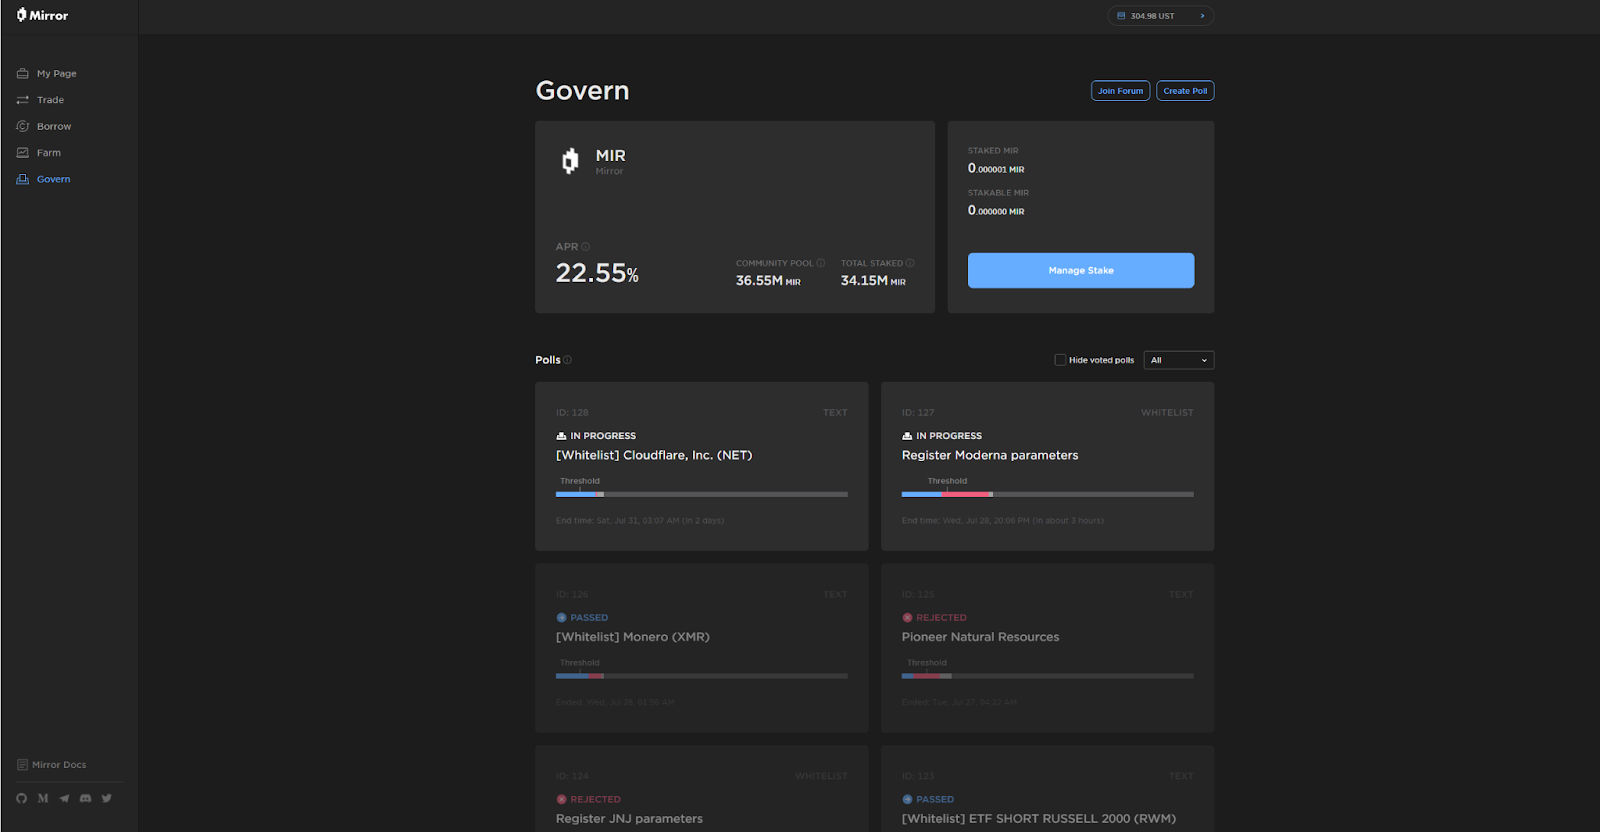Click the stakable 0.000000 MIR amount
This screenshot has width=1600, height=832.
tap(996, 211)
